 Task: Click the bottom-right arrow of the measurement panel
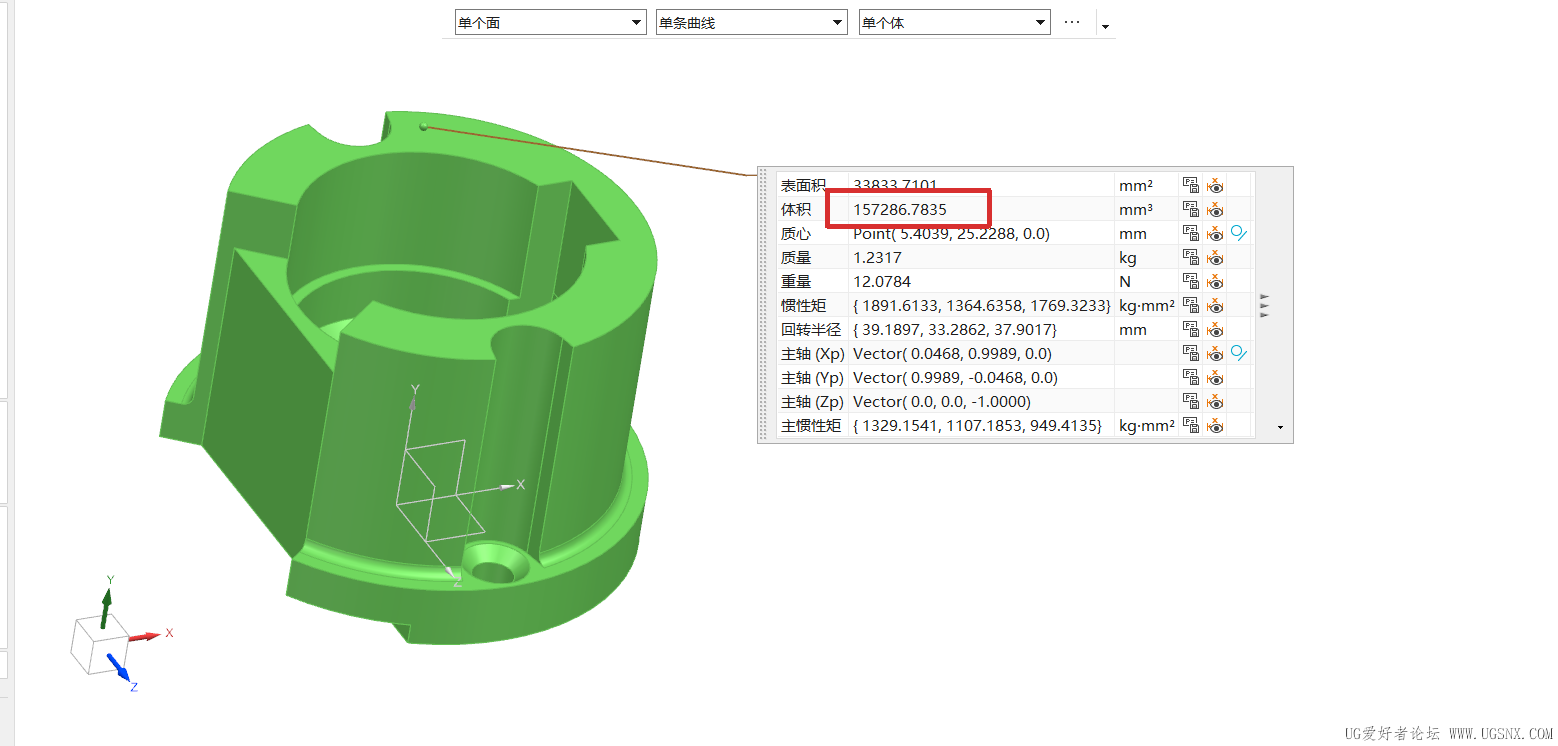point(1281,428)
